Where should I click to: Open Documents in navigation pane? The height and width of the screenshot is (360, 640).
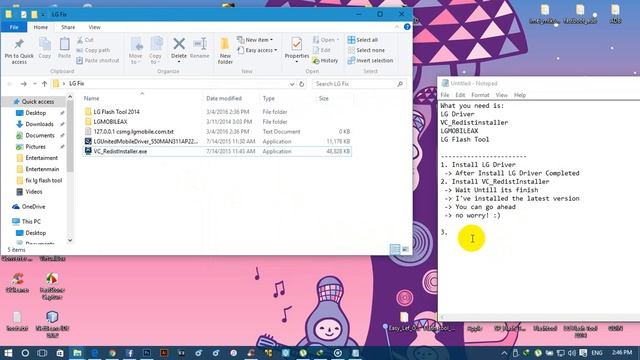pyautogui.click(x=40, y=135)
